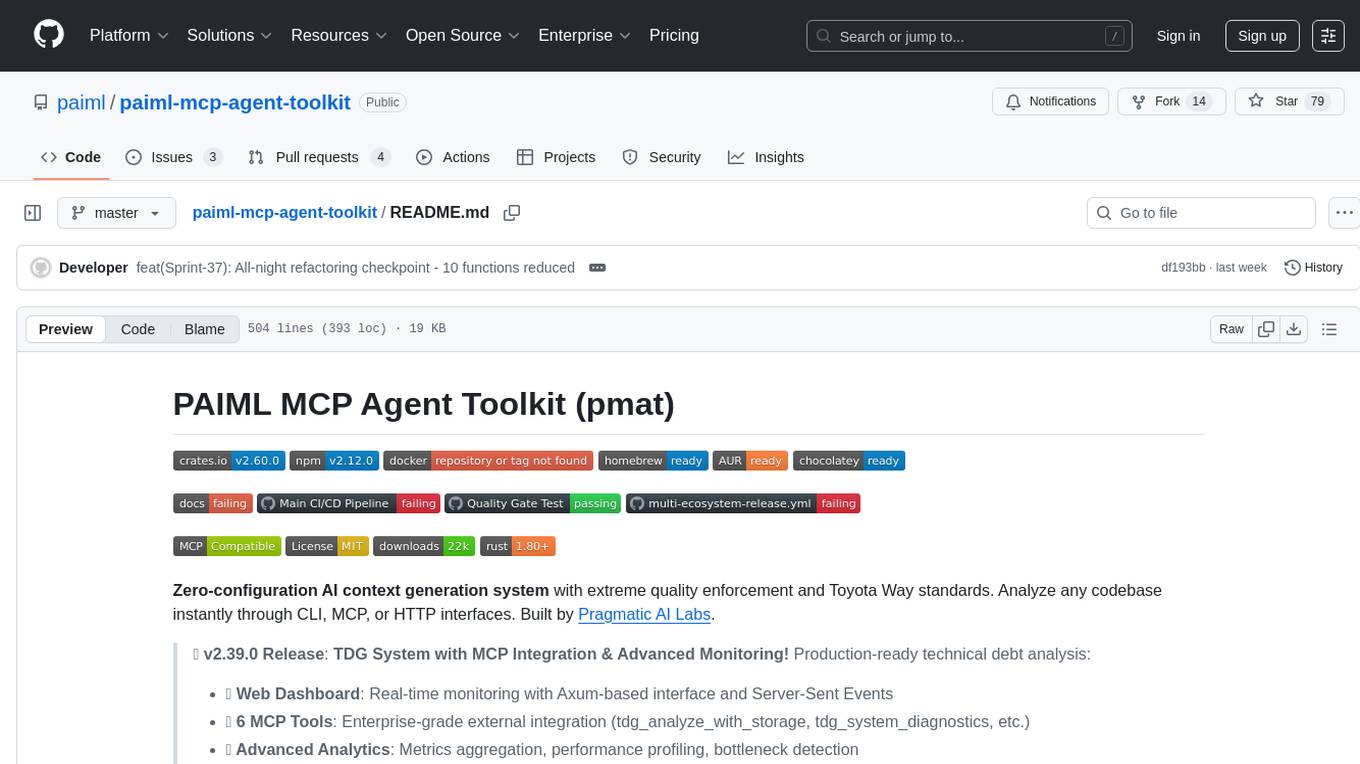Expand the Resources menu
The width and height of the screenshot is (1360, 764).
[340, 35]
